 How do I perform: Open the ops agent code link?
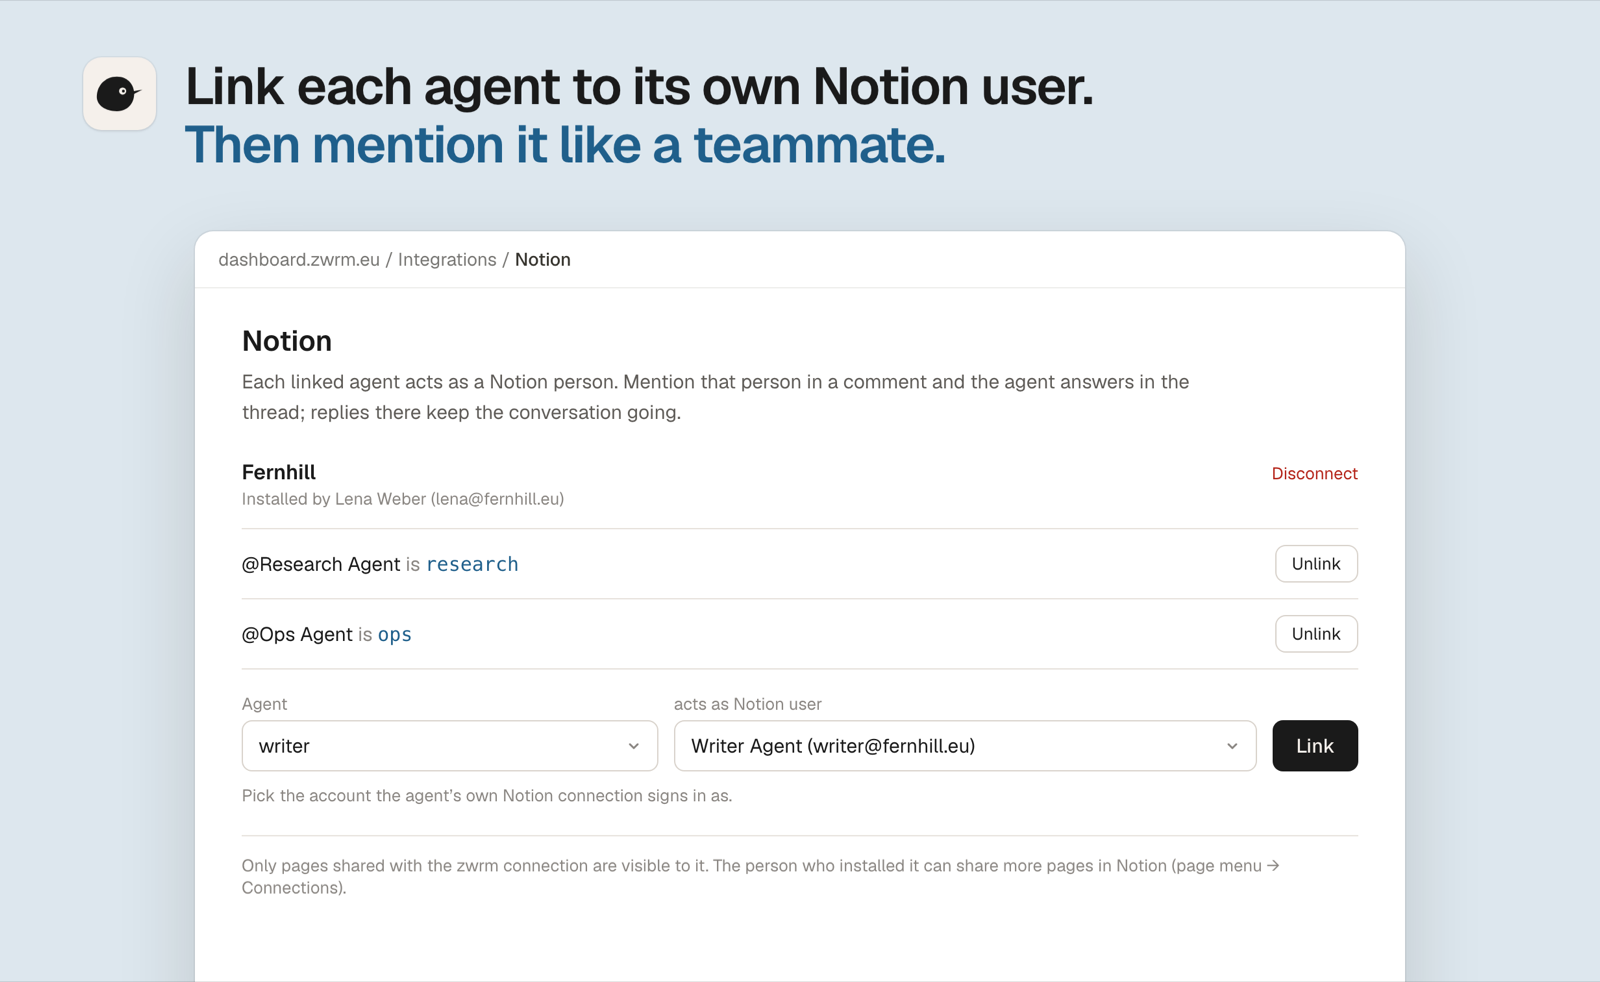click(x=395, y=634)
